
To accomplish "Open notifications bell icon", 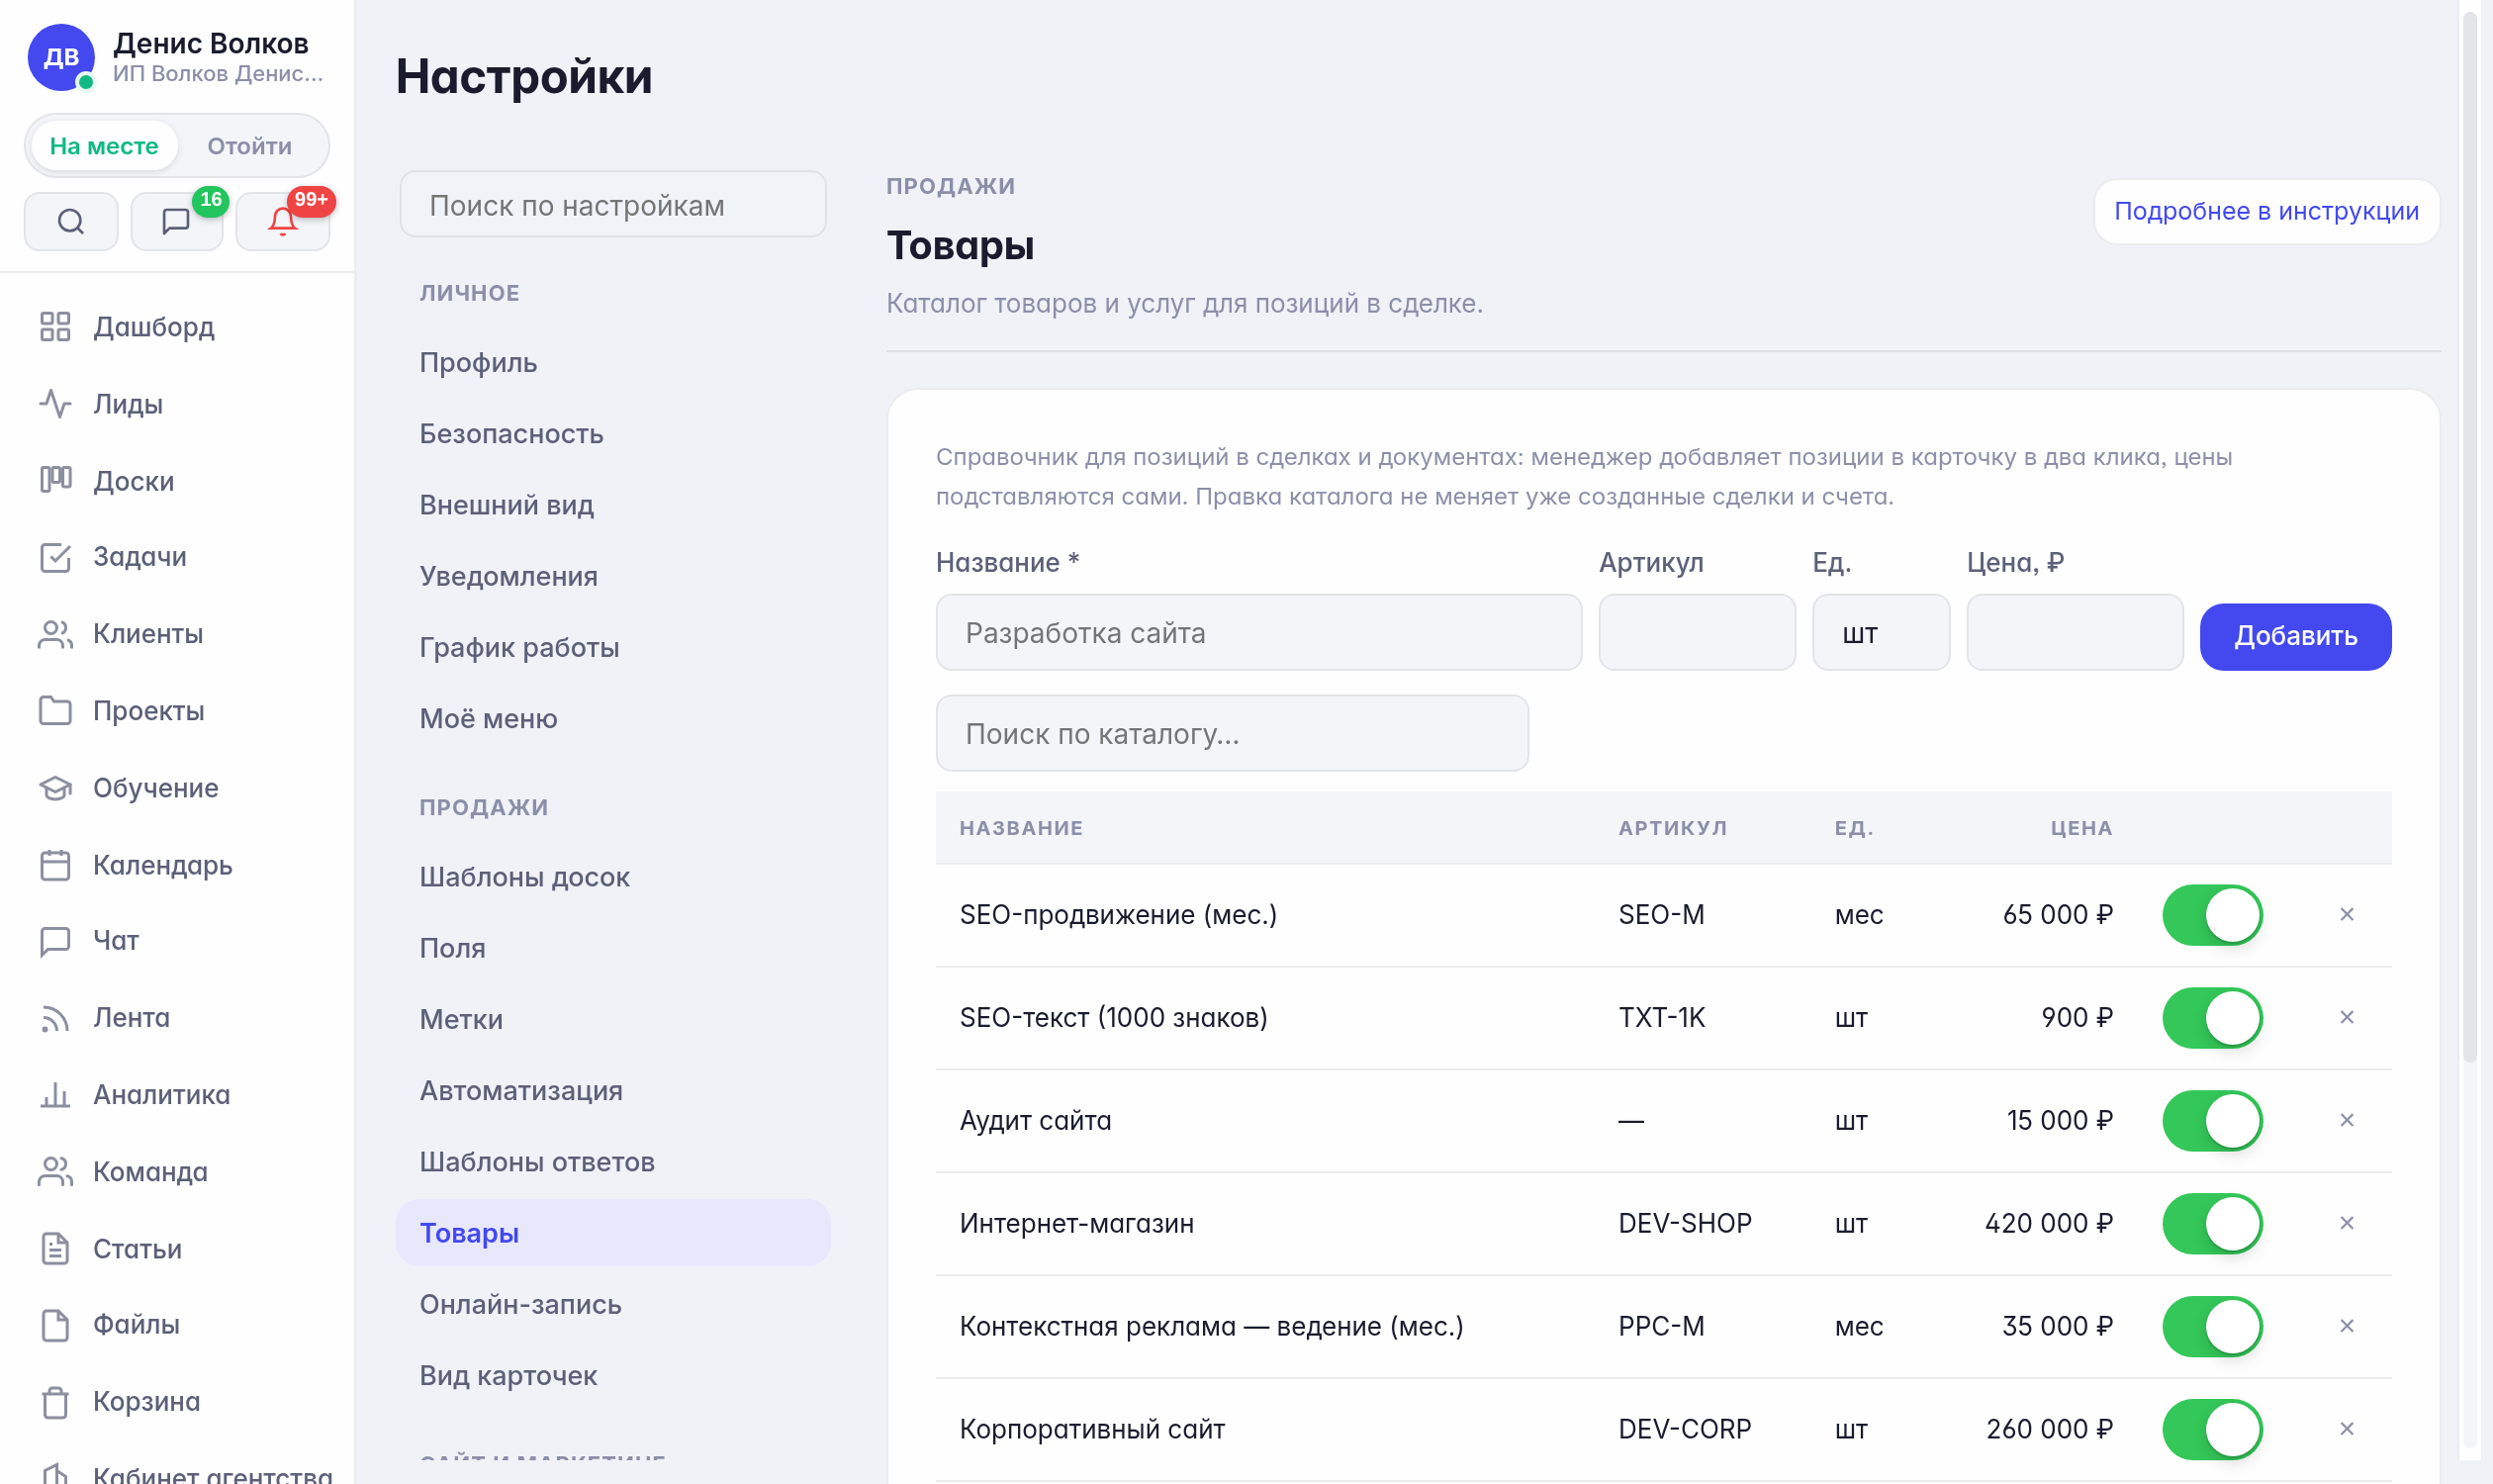I will tap(282, 221).
